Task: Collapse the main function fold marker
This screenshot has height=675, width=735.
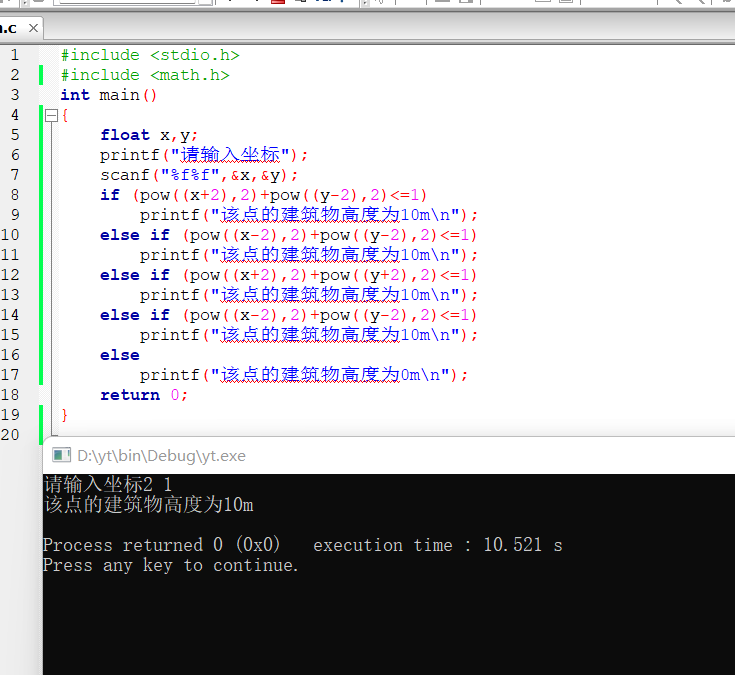Action: click(51, 115)
